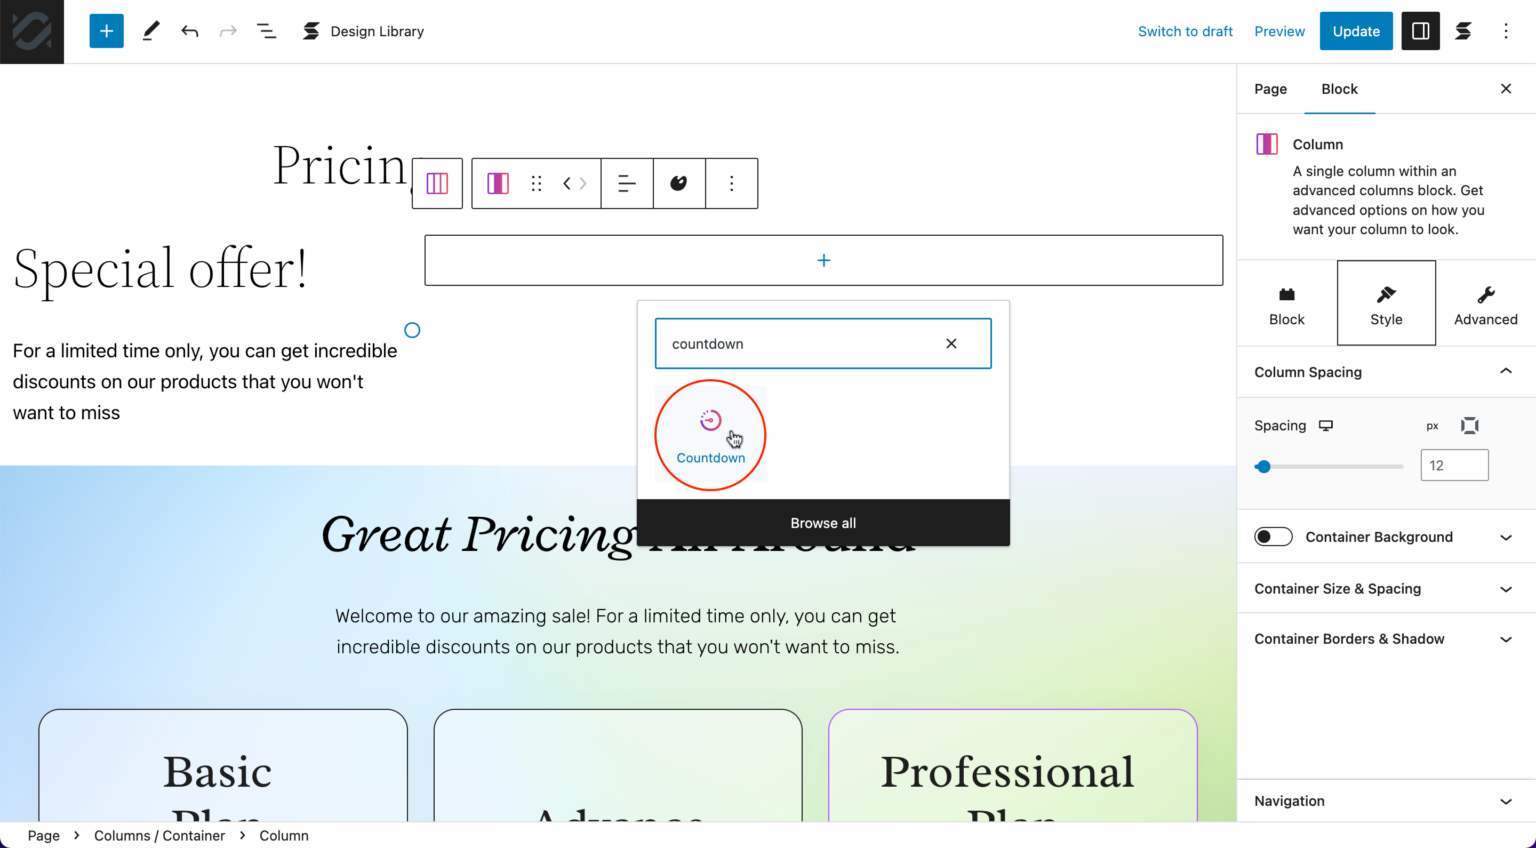Screen dimensions: 1536x848
Task: Select the parent Columns block icon
Action: tap(437, 183)
